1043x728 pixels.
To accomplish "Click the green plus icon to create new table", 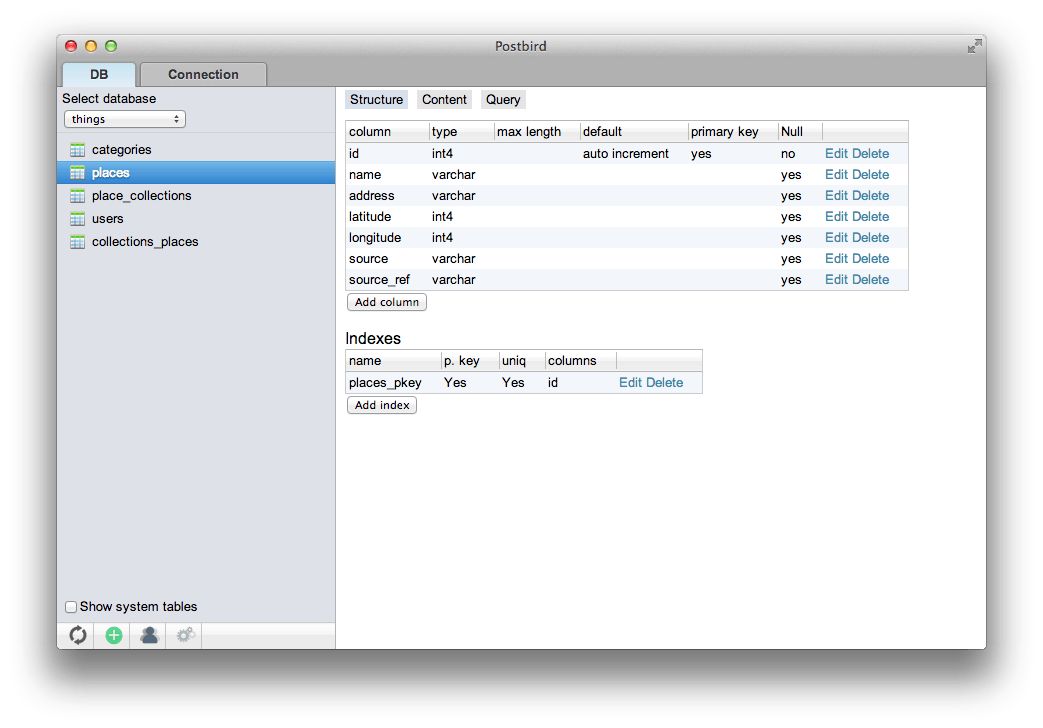I will [x=112, y=635].
